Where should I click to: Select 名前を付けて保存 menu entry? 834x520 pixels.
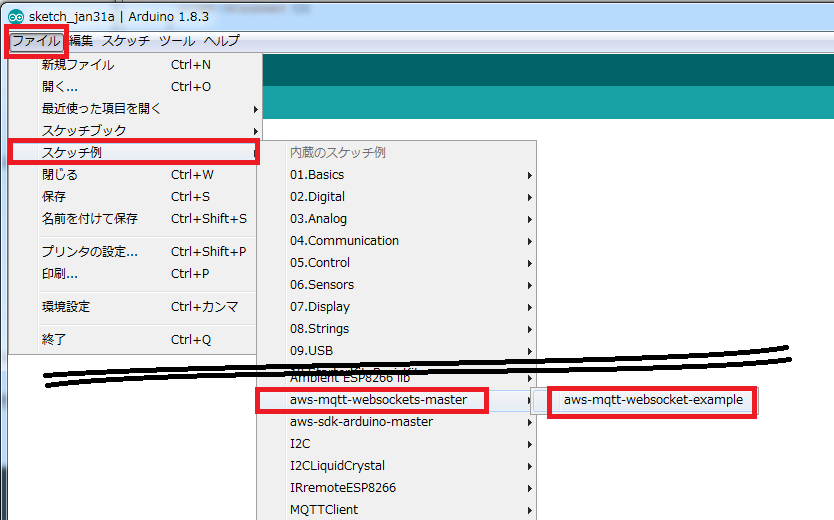pos(134,219)
